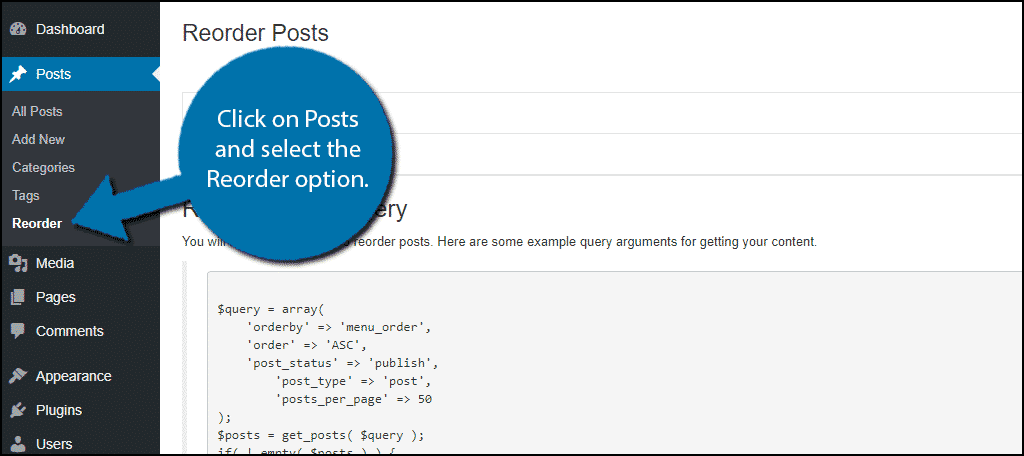1024x456 pixels.
Task: Open the Categories submenu link
Action: point(43,168)
